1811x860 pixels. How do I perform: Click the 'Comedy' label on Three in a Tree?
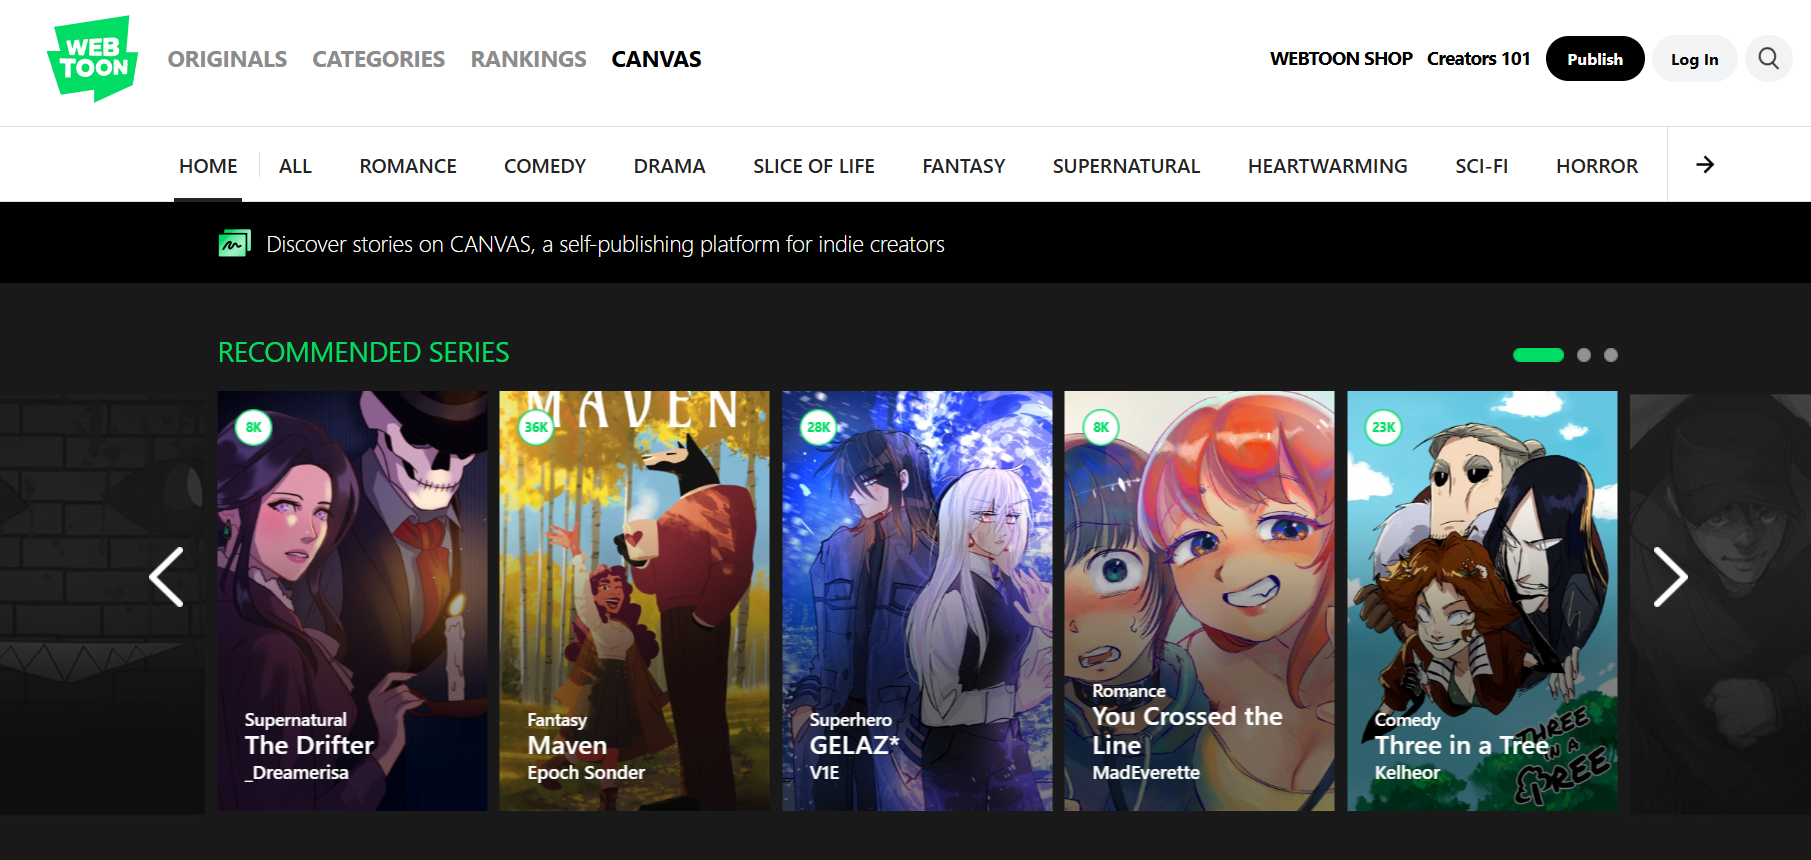[1408, 720]
